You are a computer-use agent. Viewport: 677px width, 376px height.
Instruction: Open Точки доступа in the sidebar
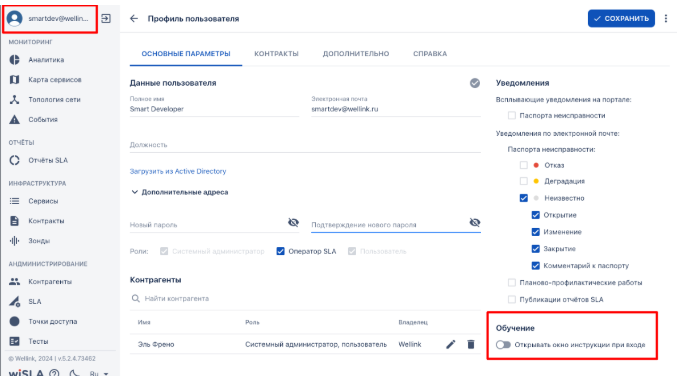(52, 321)
